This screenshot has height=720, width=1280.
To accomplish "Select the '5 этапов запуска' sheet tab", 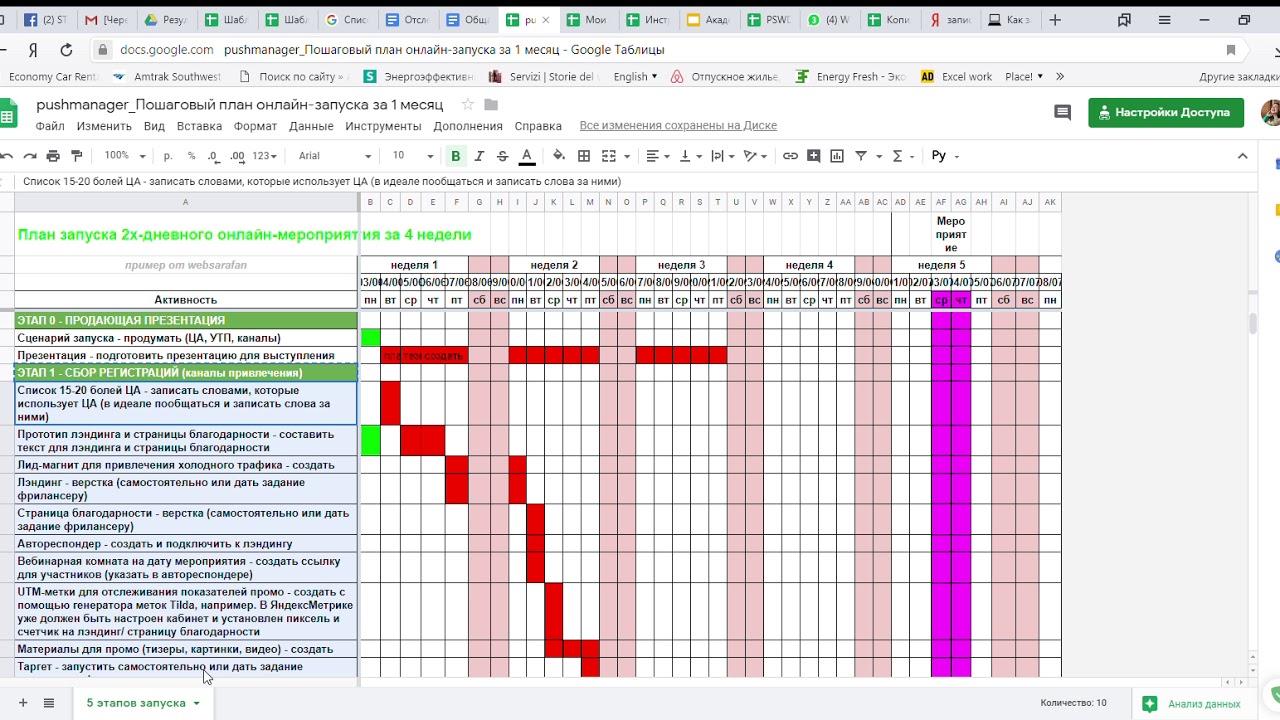I will click(x=143, y=703).
